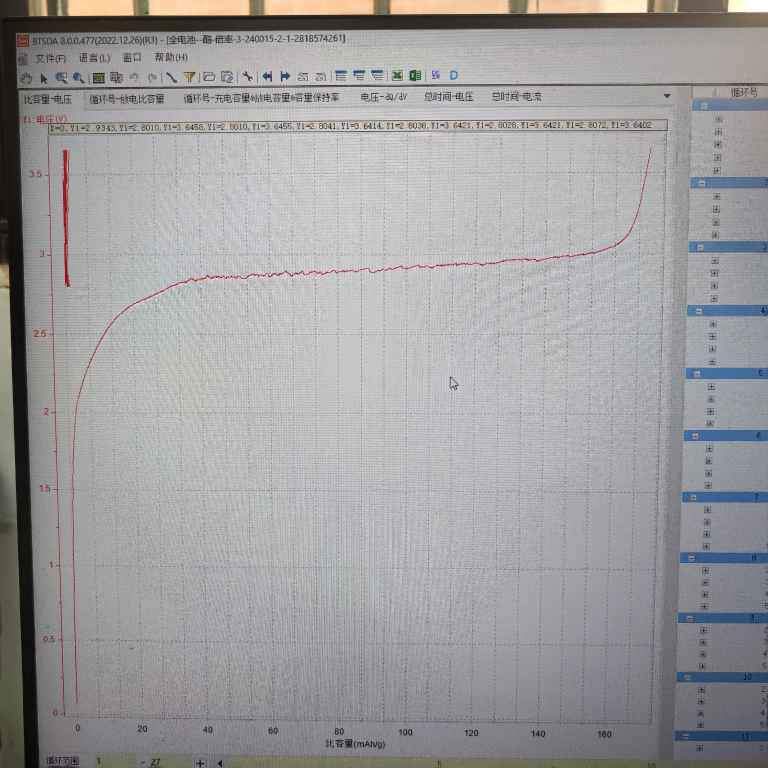Open the chart tab overflow dropdown arrow
Viewport: 768px width, 768px height.
pos(667,96)
